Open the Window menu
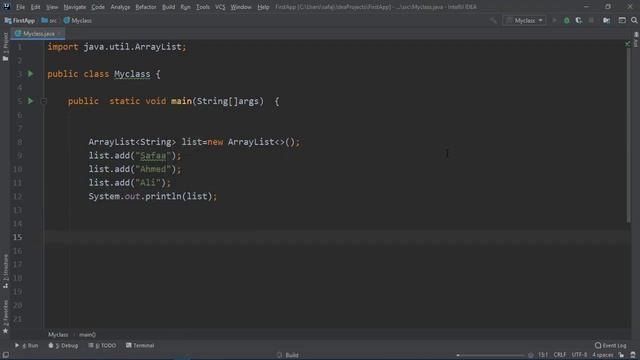 click(x=241, y=7)
